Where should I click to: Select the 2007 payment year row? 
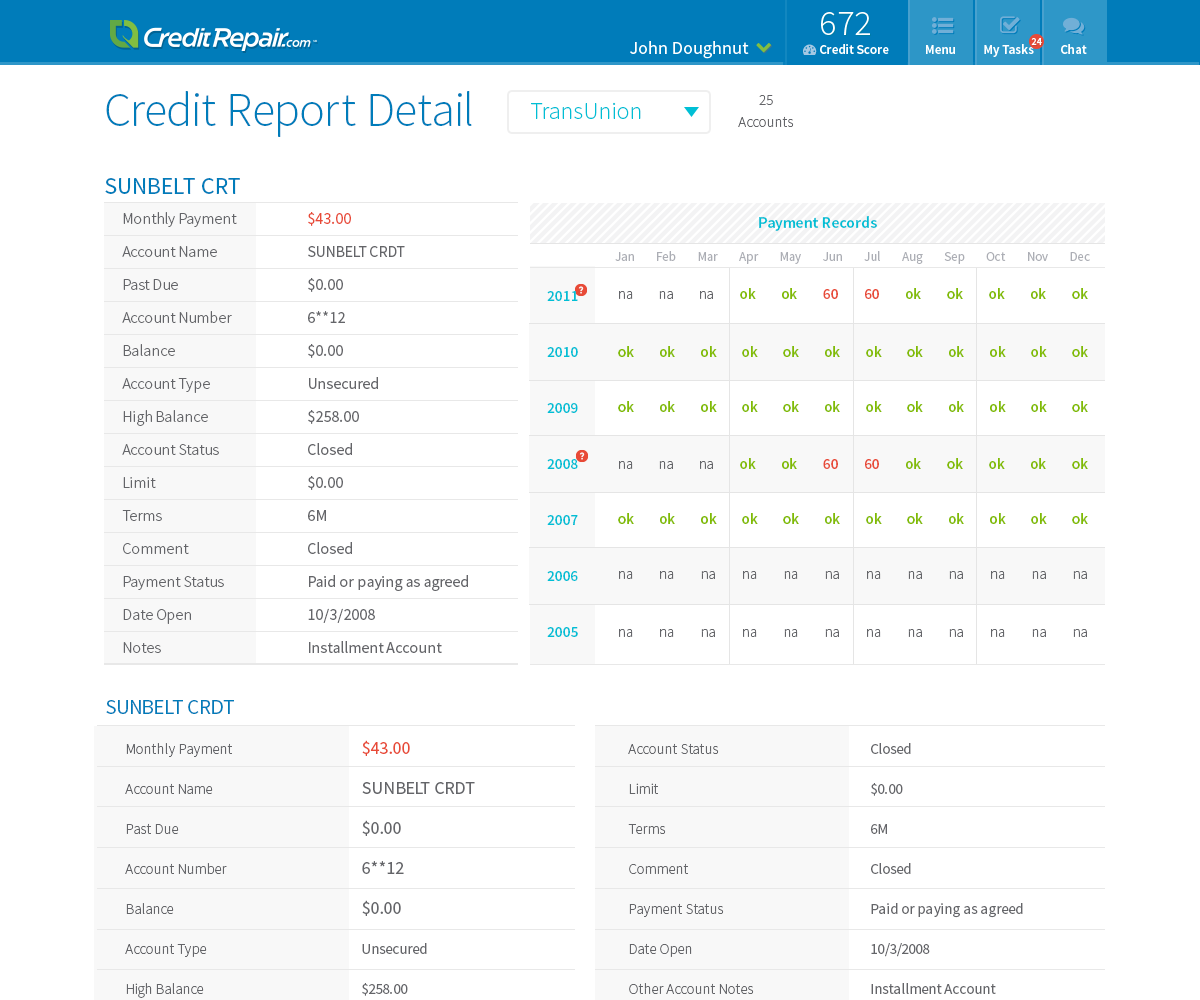click(817, 520)
